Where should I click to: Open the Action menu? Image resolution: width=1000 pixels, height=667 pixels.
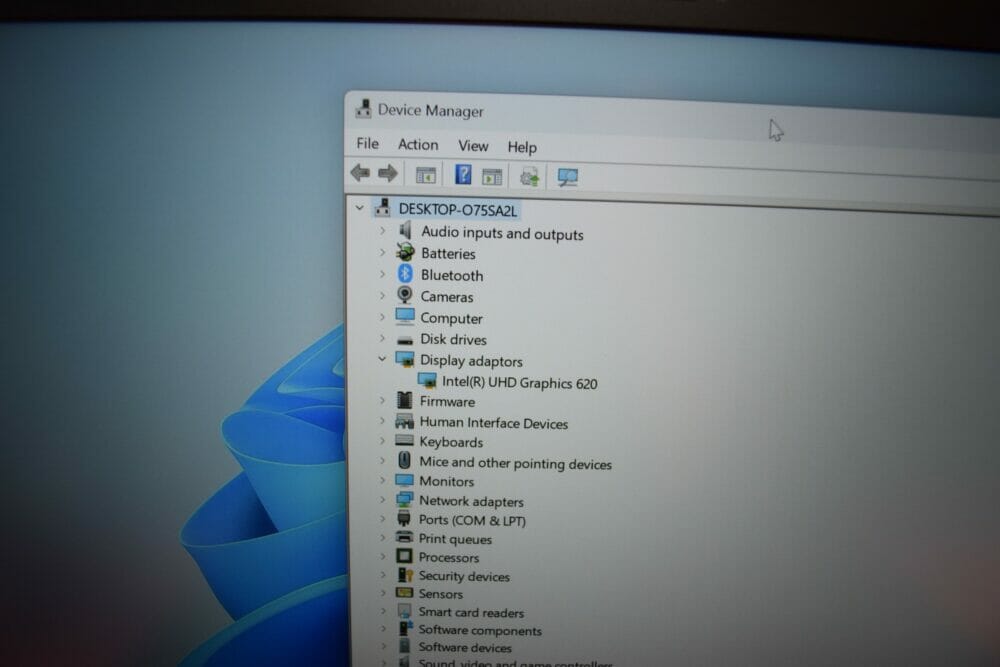pos(418,145)
